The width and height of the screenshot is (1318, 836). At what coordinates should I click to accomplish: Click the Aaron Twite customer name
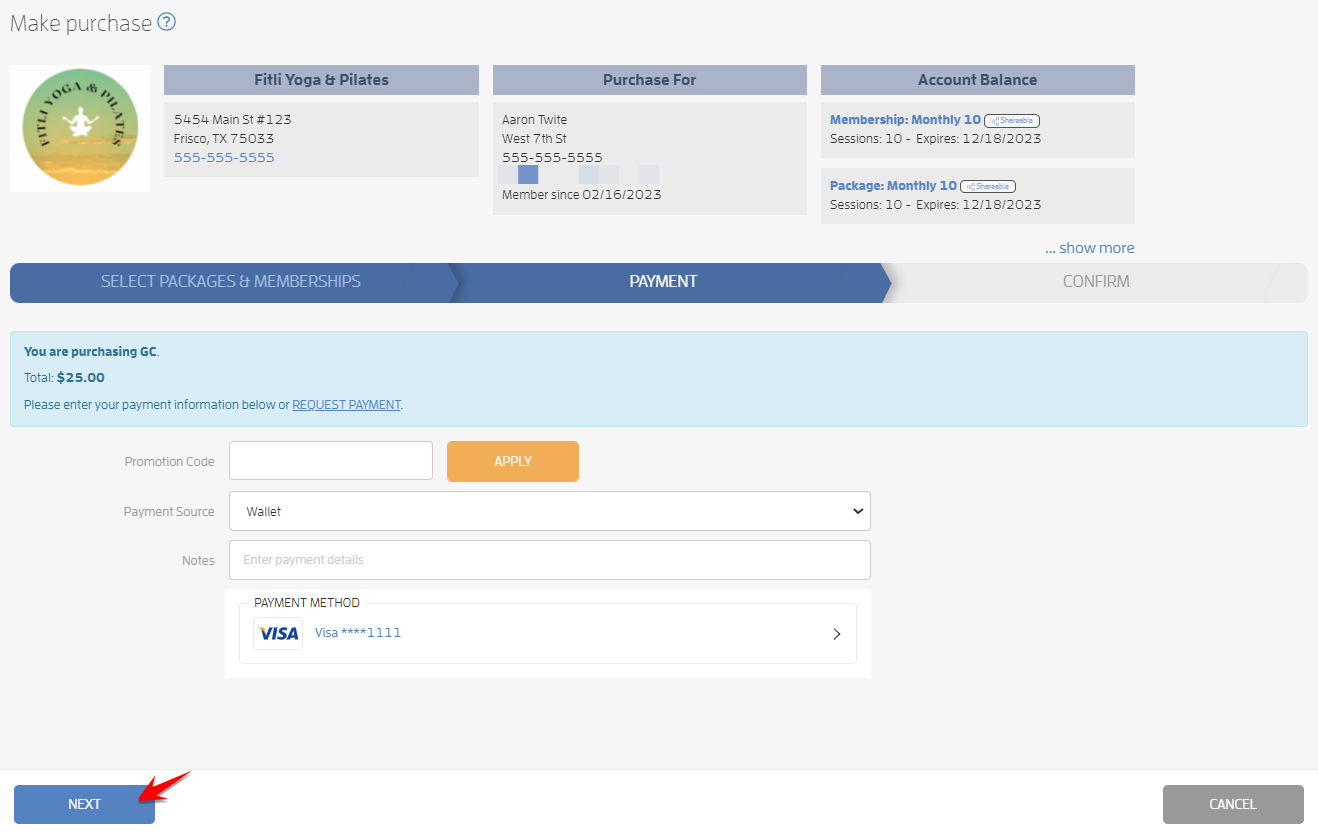[534, 120]
